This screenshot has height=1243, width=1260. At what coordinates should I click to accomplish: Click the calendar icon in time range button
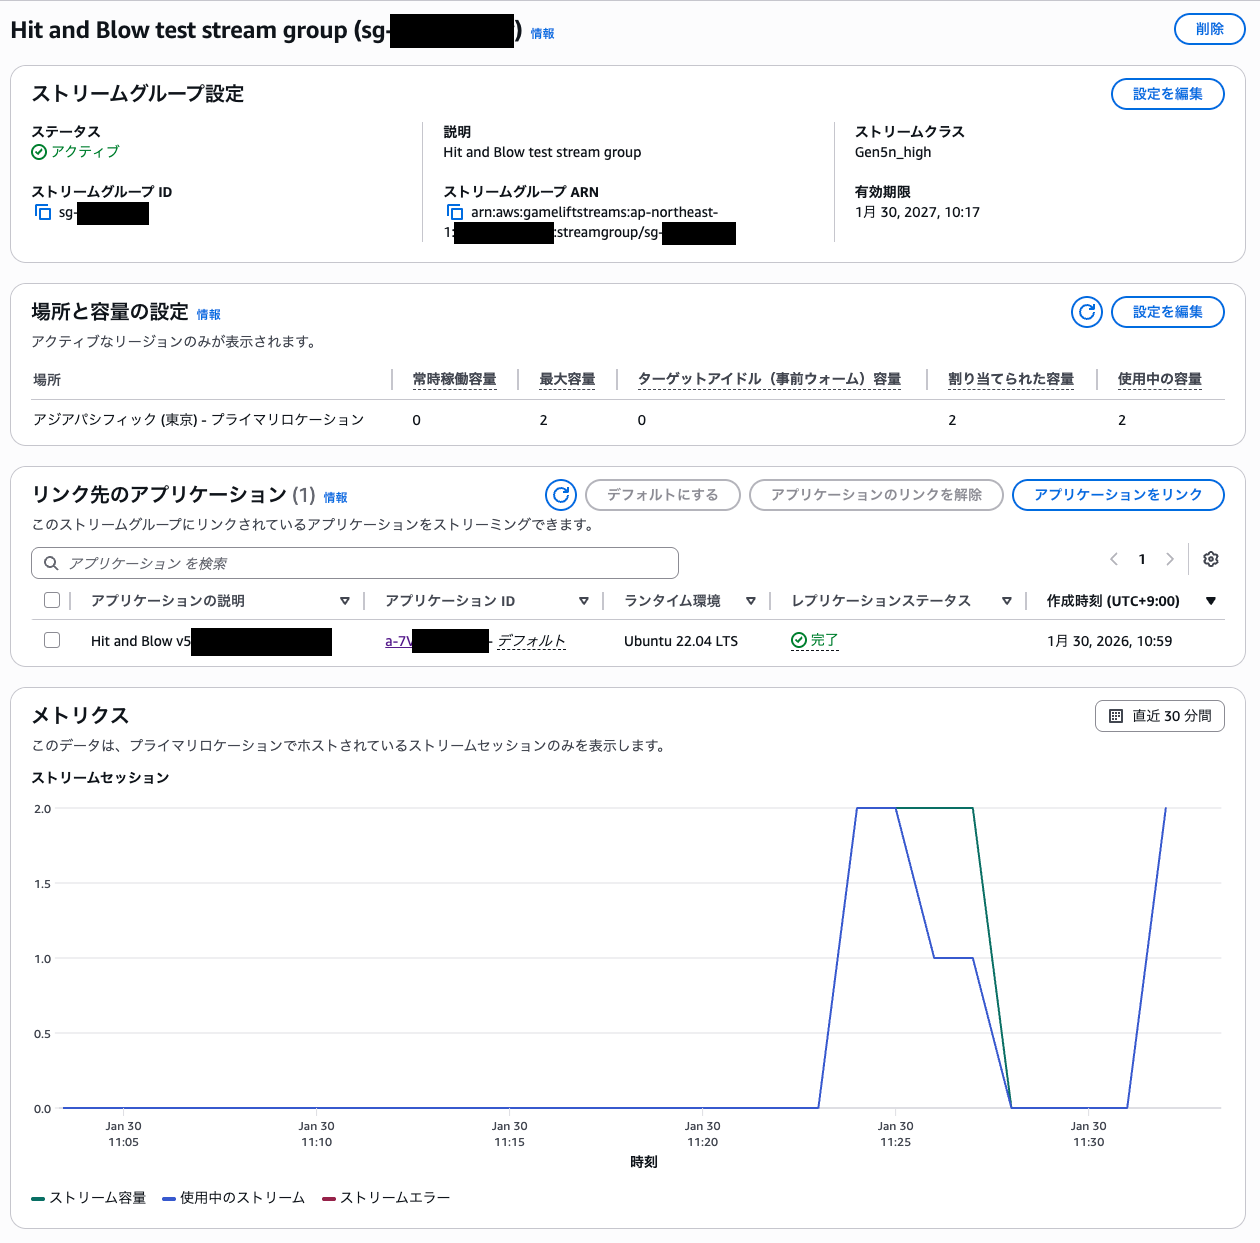[x=1116, y=716]
